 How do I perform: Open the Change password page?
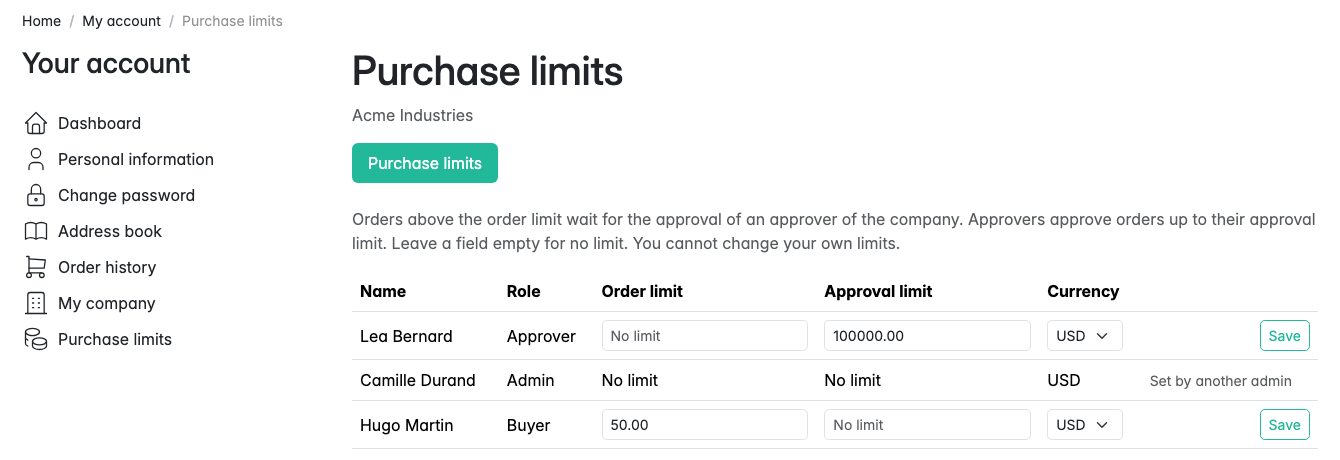(126, 195)
